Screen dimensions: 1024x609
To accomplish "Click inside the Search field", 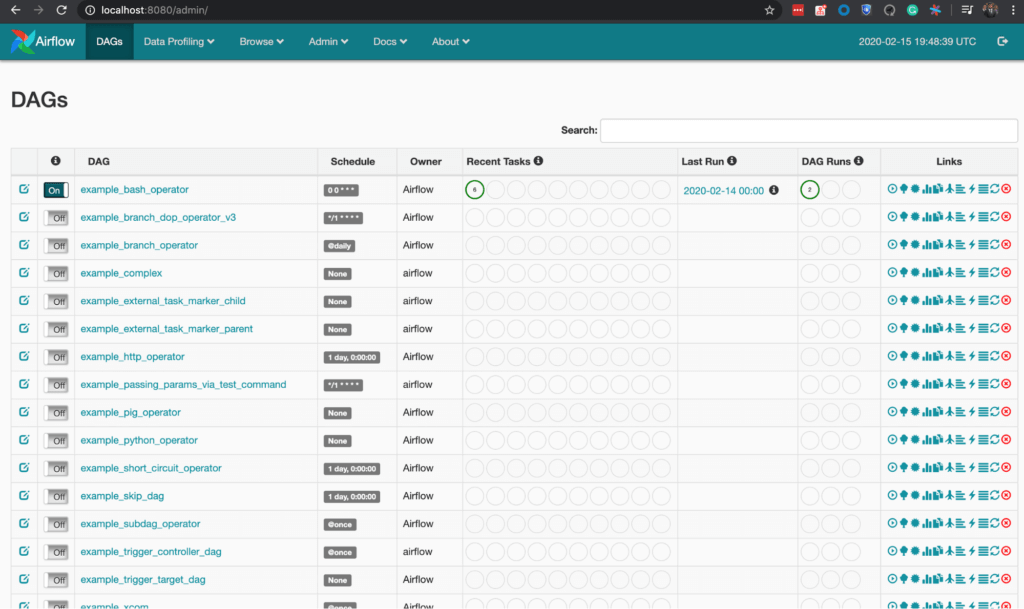I will pyautogui.click(x=808, y=130).
